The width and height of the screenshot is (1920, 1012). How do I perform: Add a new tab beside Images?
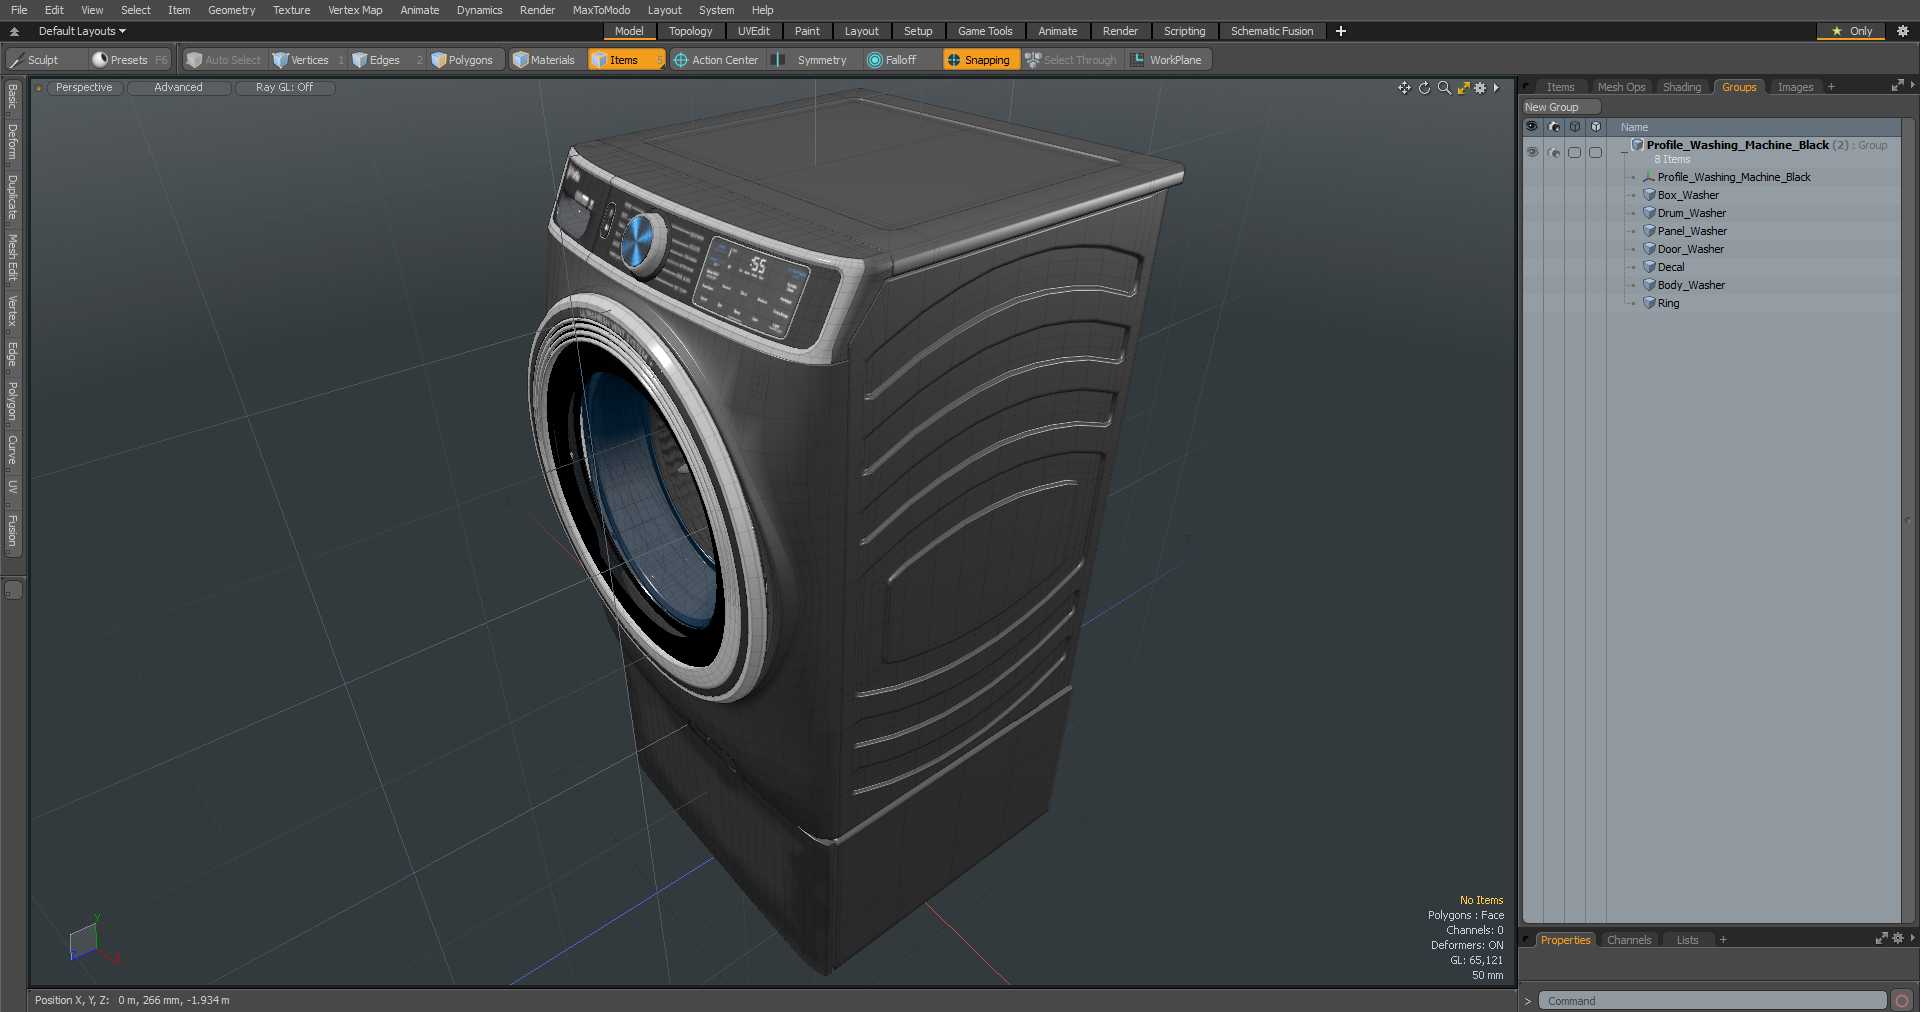click(x=1831, y=87)
